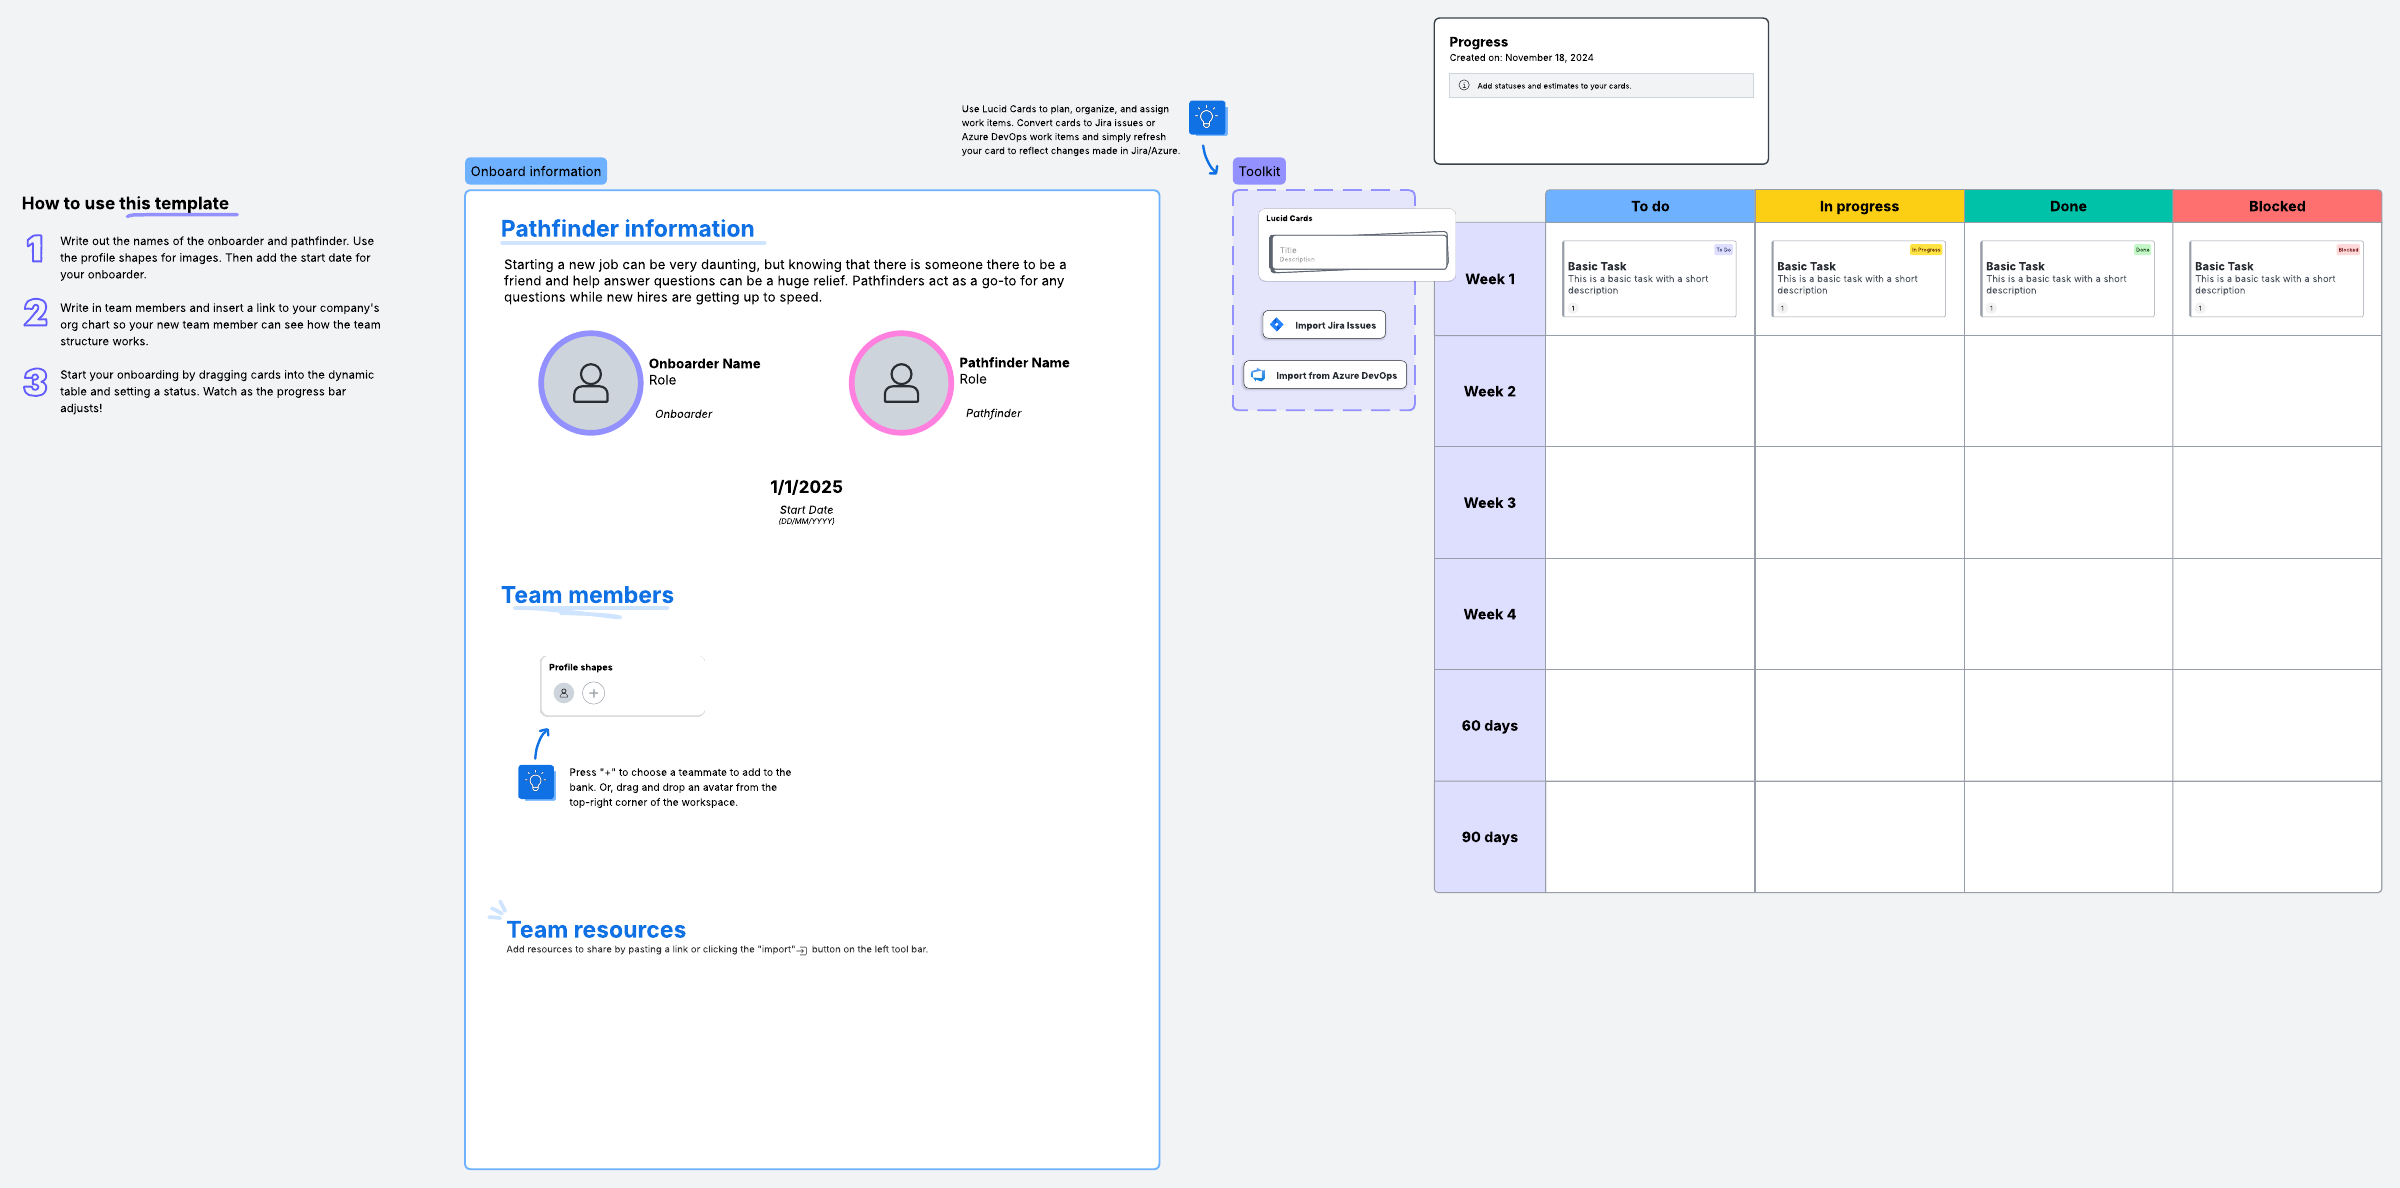This screenshot has height=1188, width=2400.
Task: Click the 1/1/2025 start date text
Action: (x=806, y=487)
